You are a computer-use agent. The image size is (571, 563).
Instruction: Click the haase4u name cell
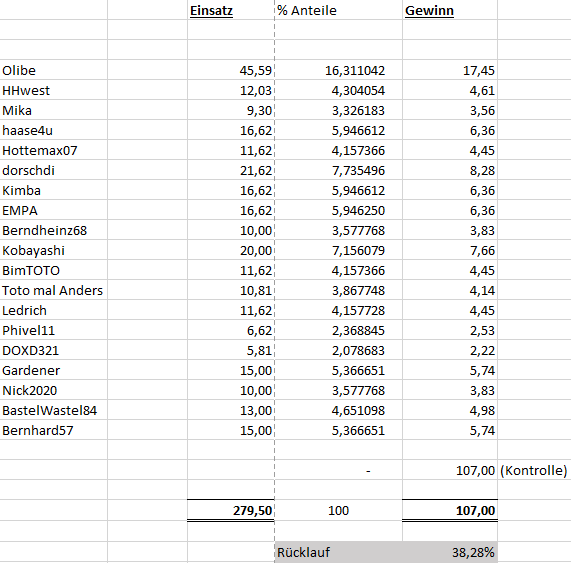click(x=54, y=130)
